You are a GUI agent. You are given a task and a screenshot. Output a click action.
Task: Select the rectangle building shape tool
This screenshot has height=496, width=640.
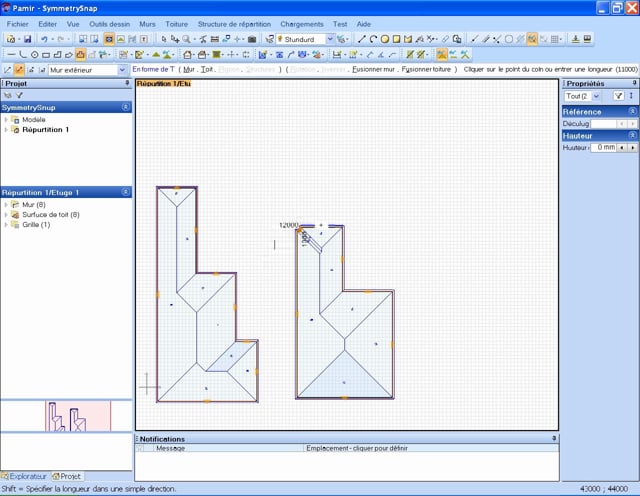pyautogui.click(x=46, y=55)
